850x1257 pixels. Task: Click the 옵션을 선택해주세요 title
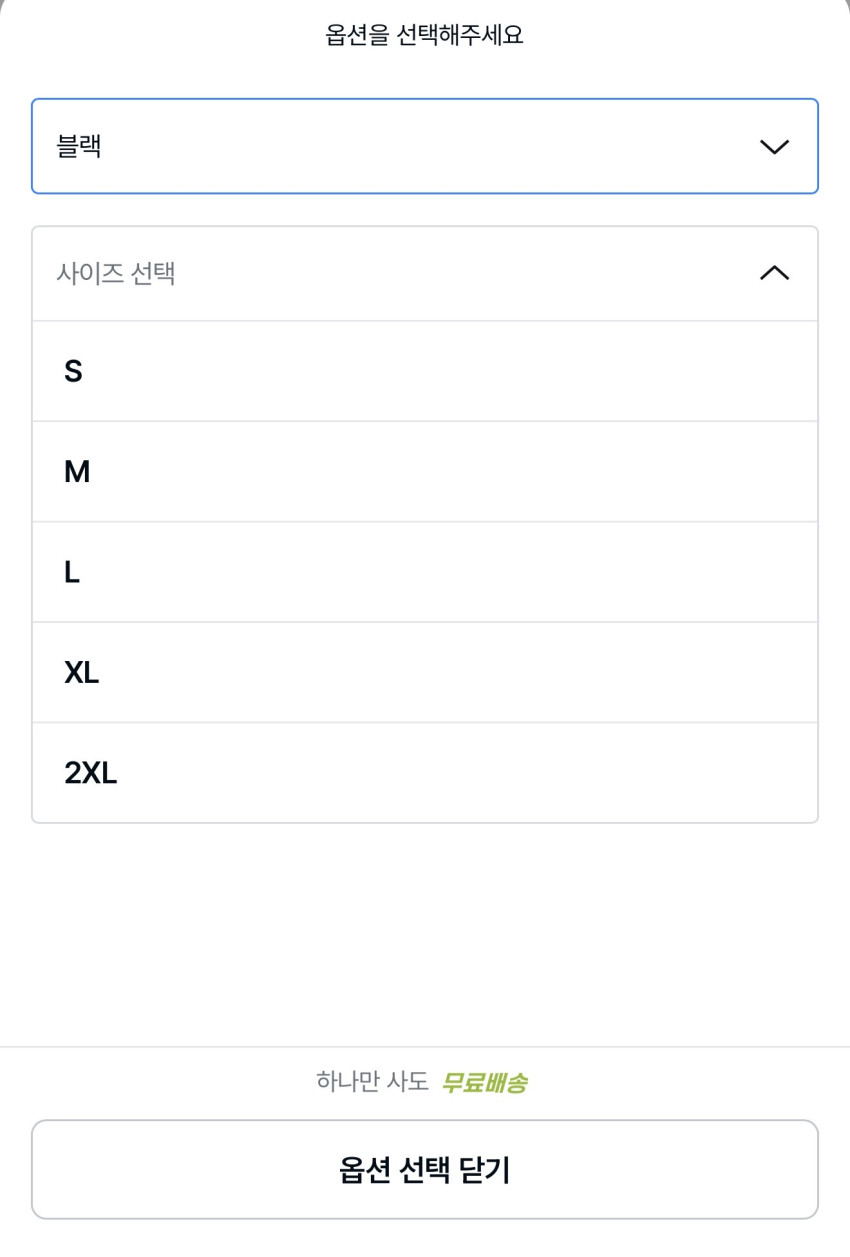424,36
